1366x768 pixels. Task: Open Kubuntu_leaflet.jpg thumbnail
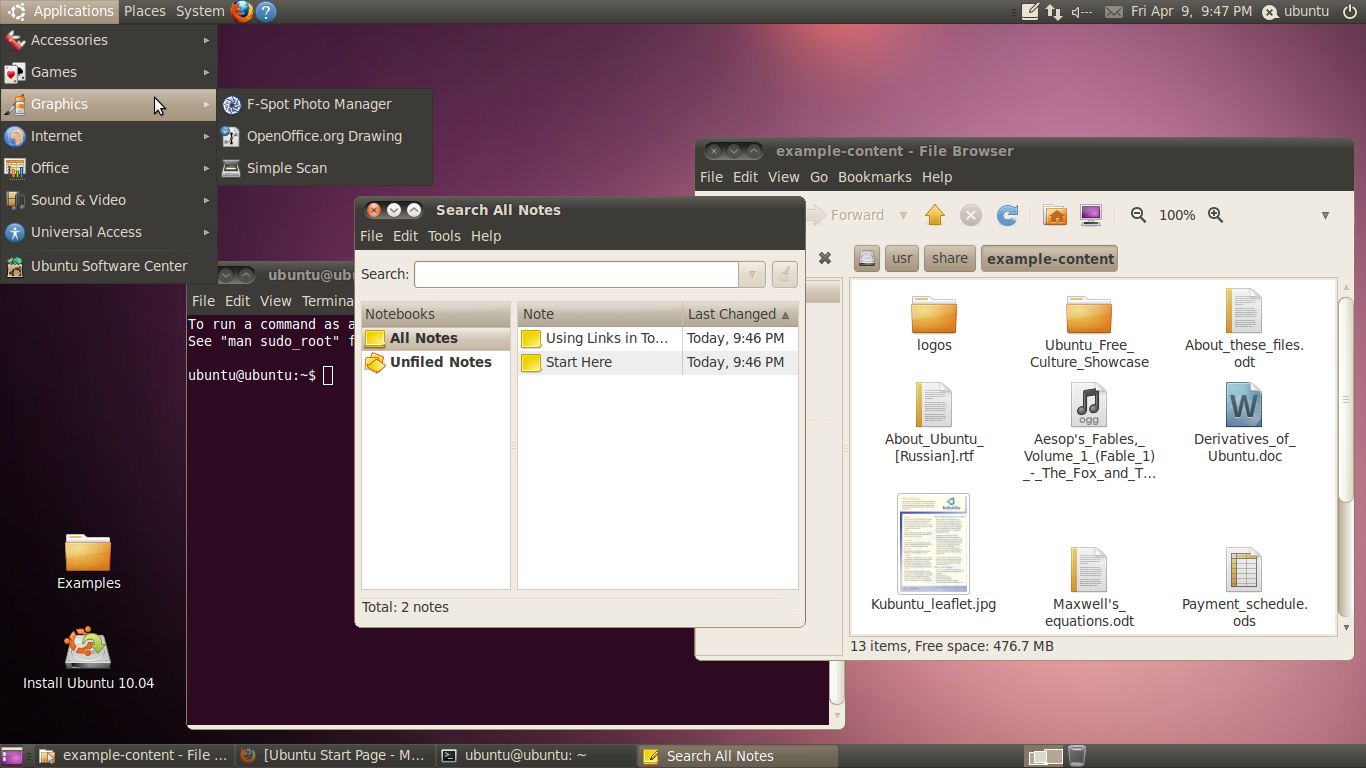[933, 544]
